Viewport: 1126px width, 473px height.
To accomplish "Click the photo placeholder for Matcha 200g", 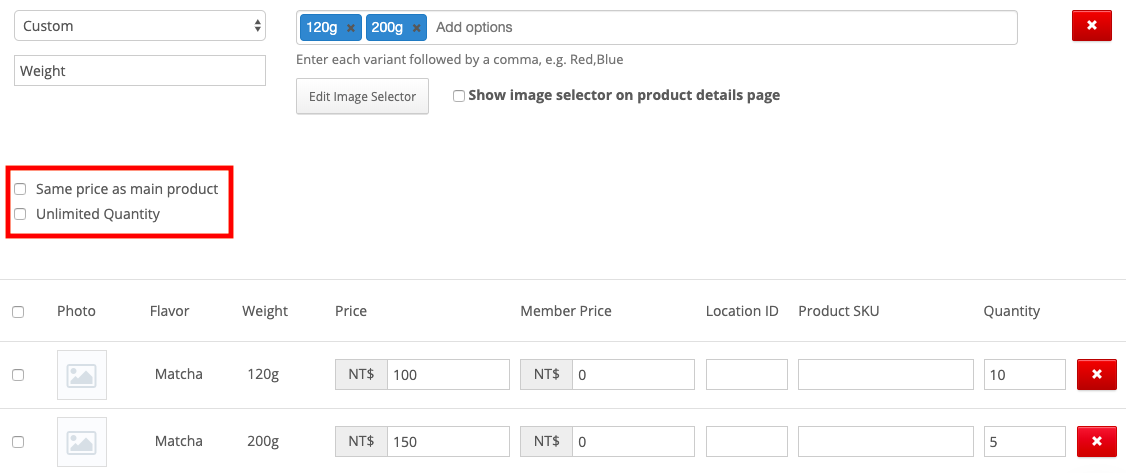I will tap(82, 441).
